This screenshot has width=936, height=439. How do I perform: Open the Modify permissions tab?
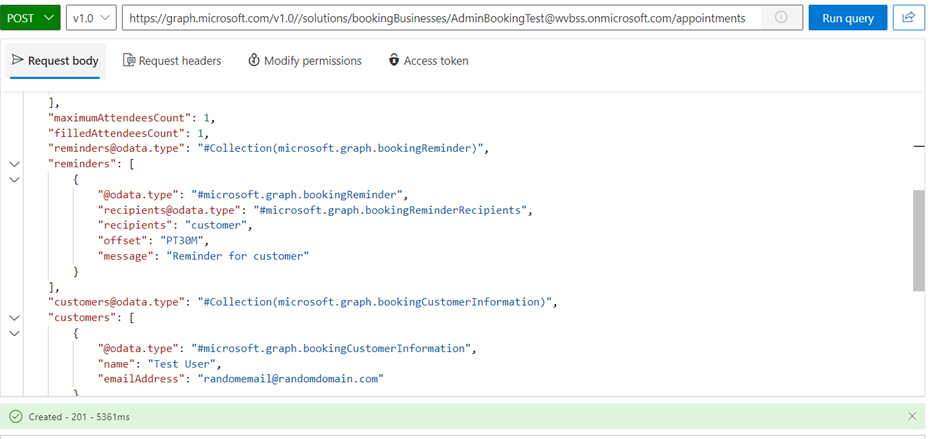click(305, 61)
